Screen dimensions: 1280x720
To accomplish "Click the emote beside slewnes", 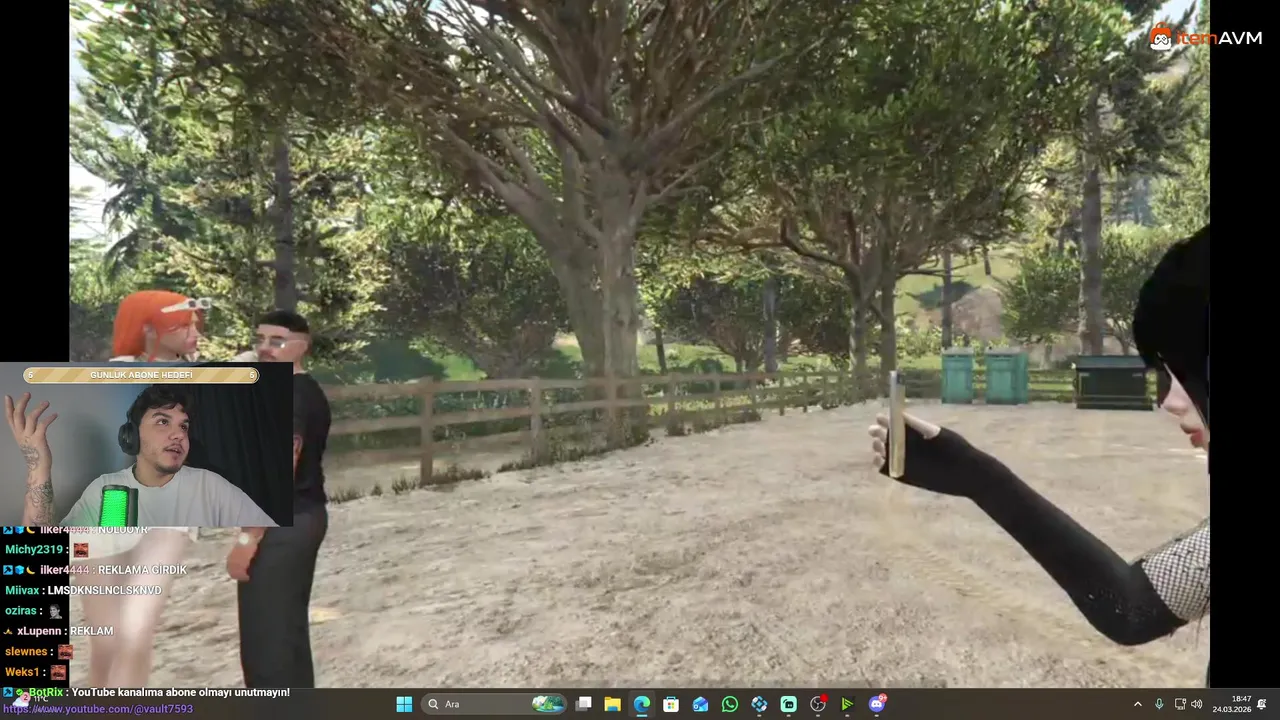I will 65,652.
